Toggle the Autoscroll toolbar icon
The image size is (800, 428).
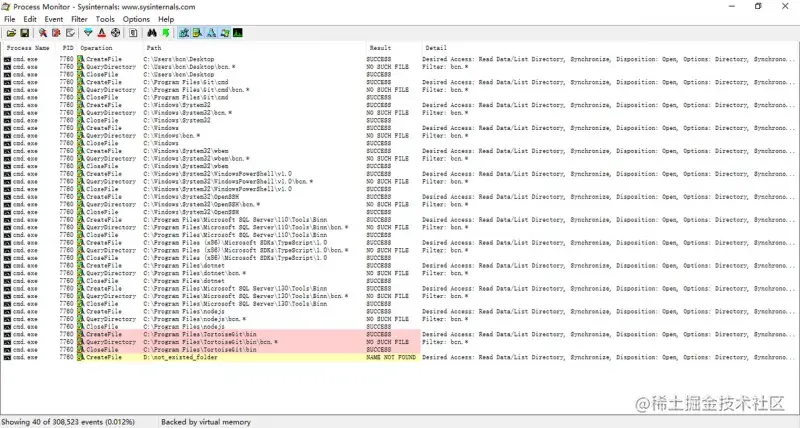[56, 33]
